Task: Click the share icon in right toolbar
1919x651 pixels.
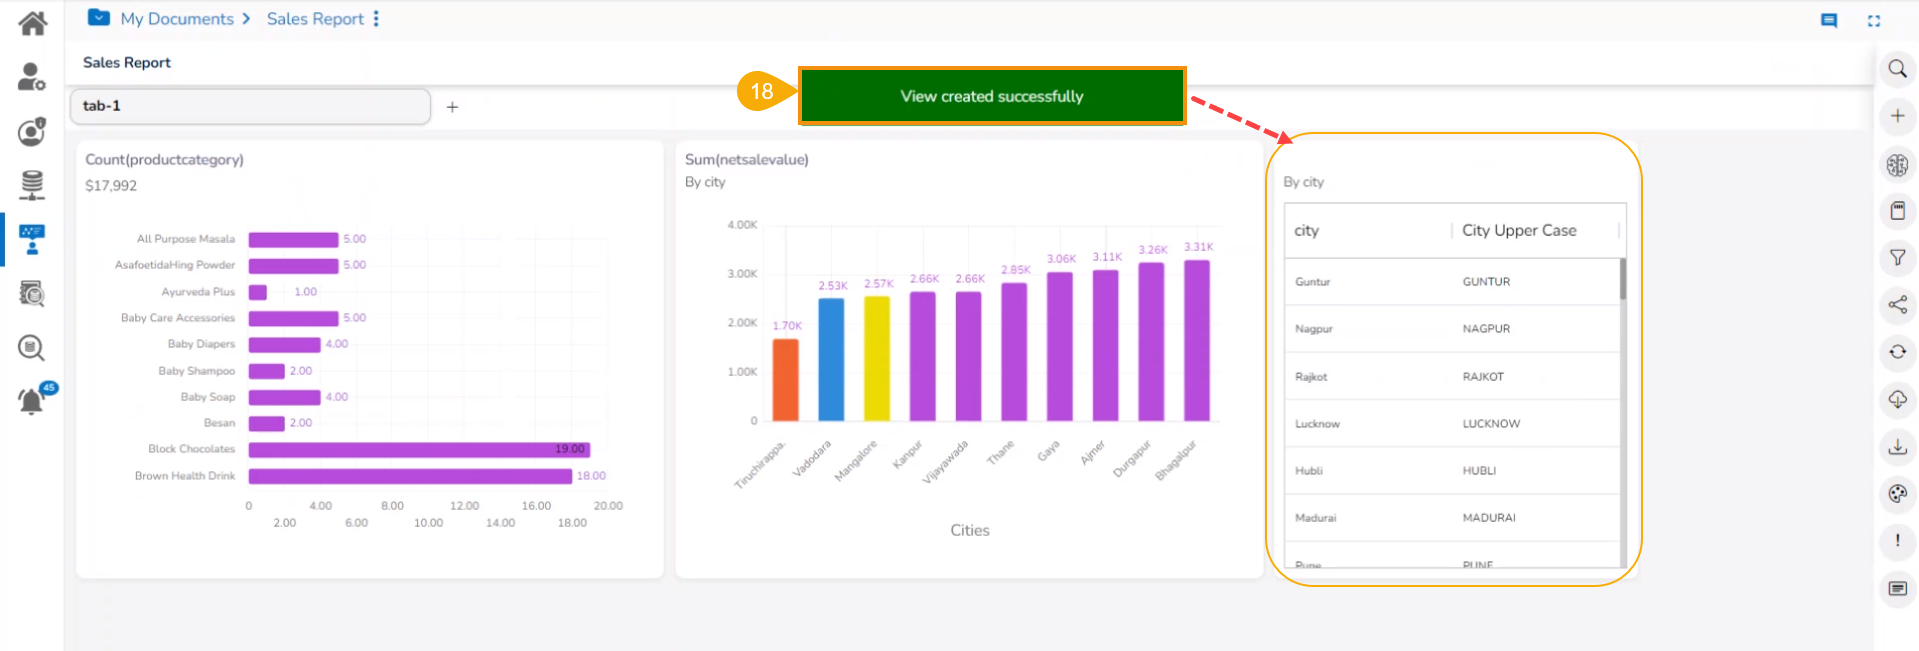Action: pyautogui.click(x=1897, y=305)
